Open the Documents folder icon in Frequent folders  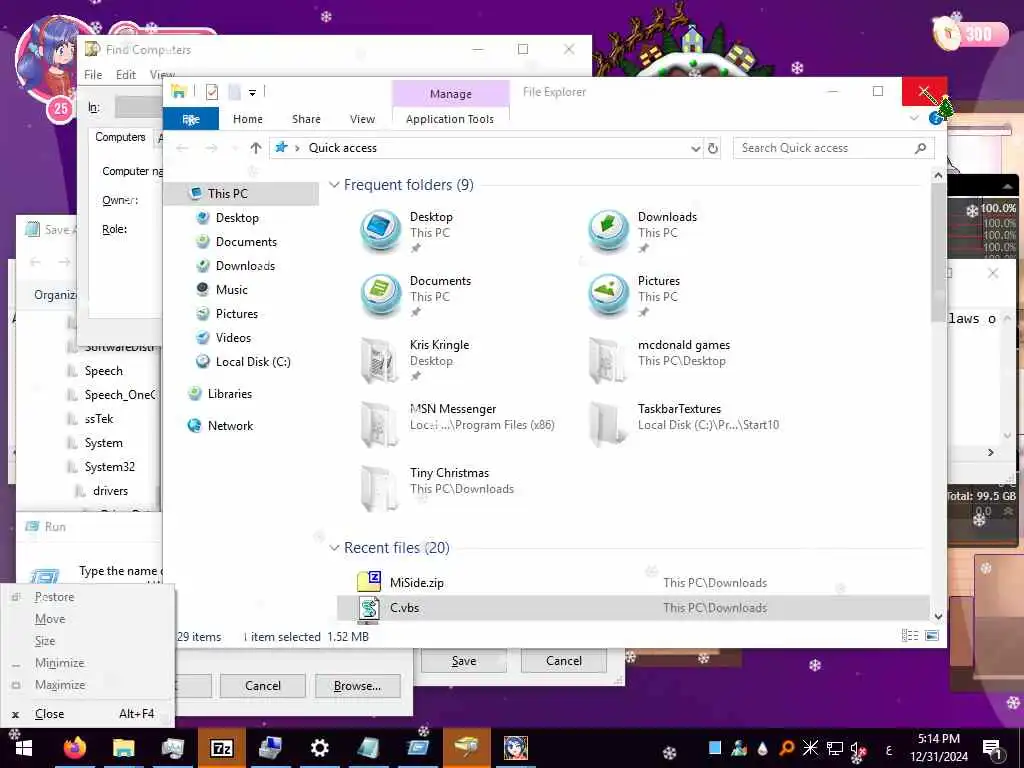(380, 295)
